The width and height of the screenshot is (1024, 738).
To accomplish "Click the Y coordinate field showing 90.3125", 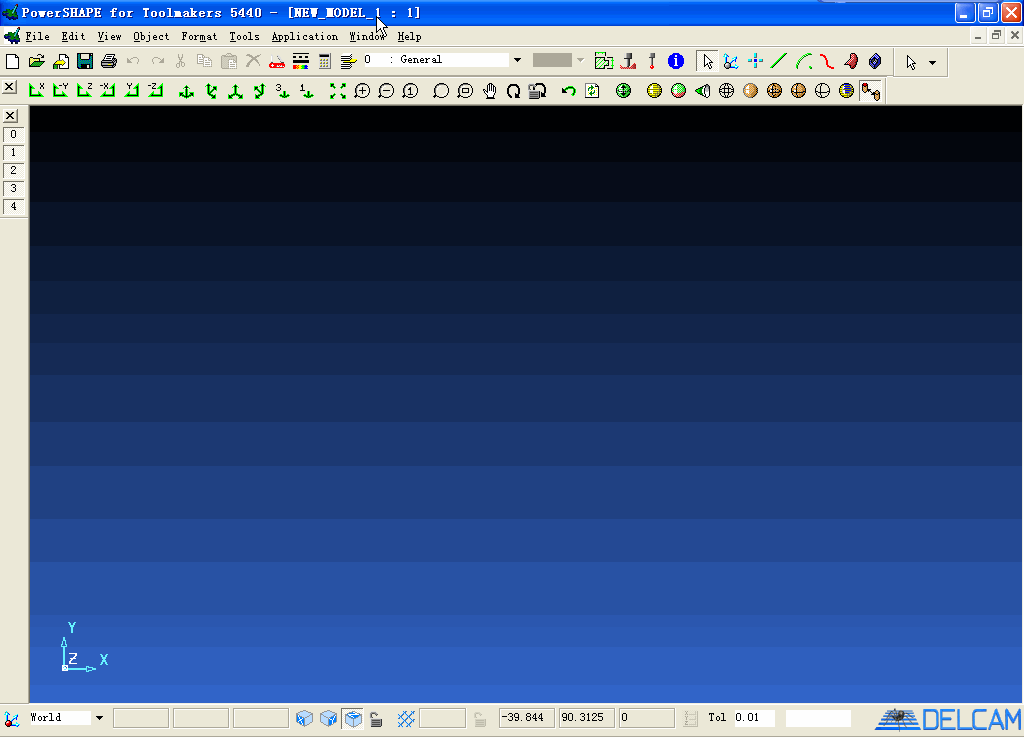I will (x=586, y=718).
